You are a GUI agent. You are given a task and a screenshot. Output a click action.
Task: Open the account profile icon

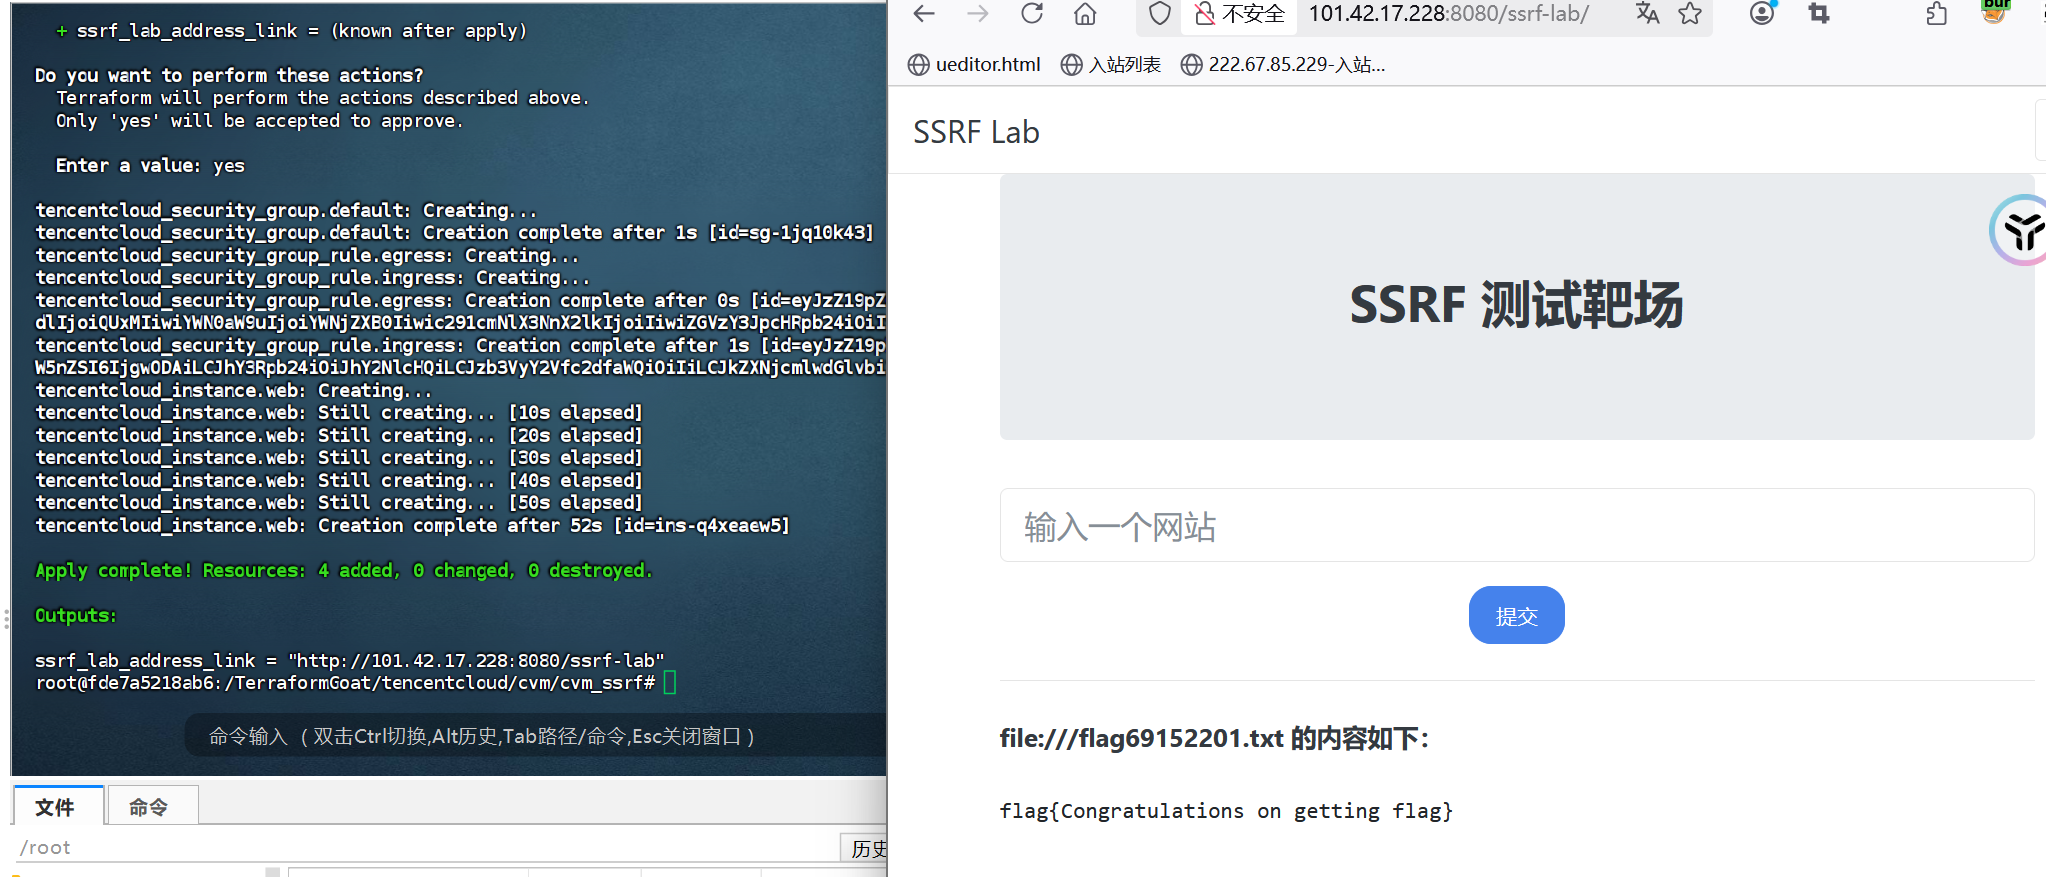tap(1762, 14)
